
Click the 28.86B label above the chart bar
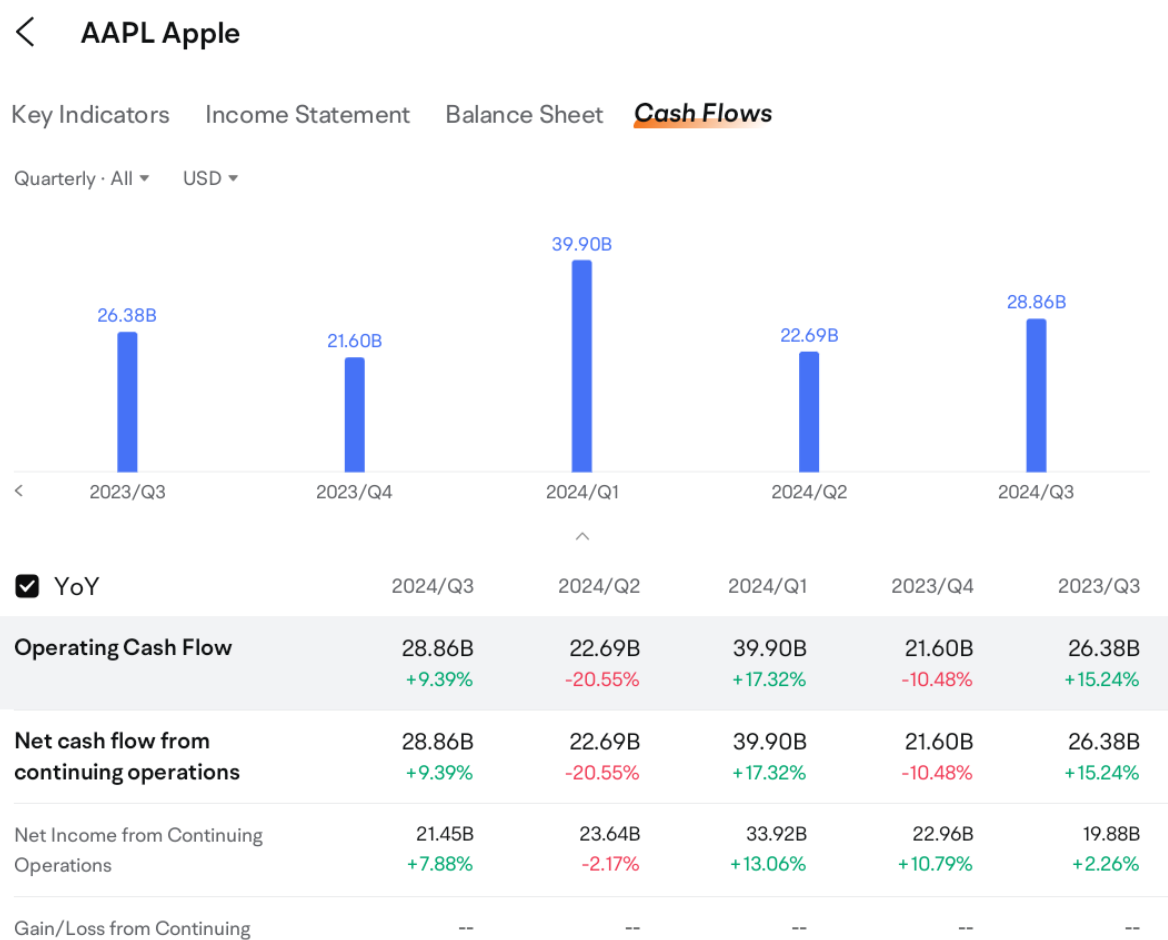click(x=1036, y=302)
